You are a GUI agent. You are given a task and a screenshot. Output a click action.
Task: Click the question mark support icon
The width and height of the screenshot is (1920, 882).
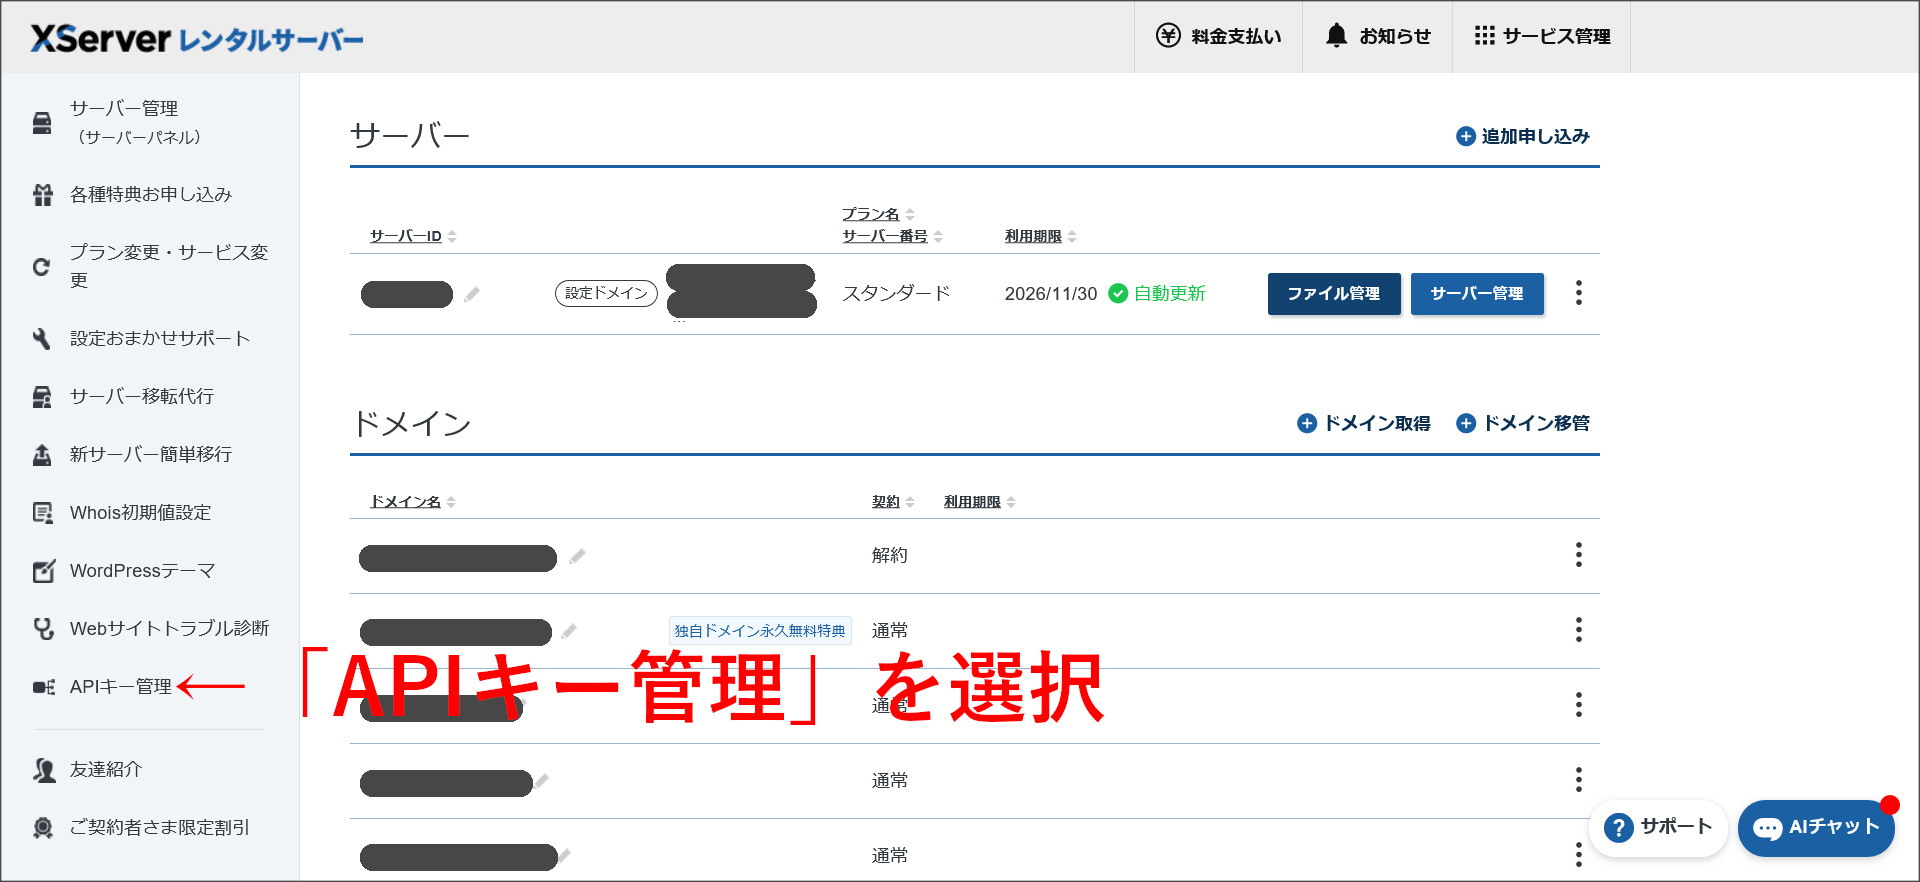(1618, 828)
